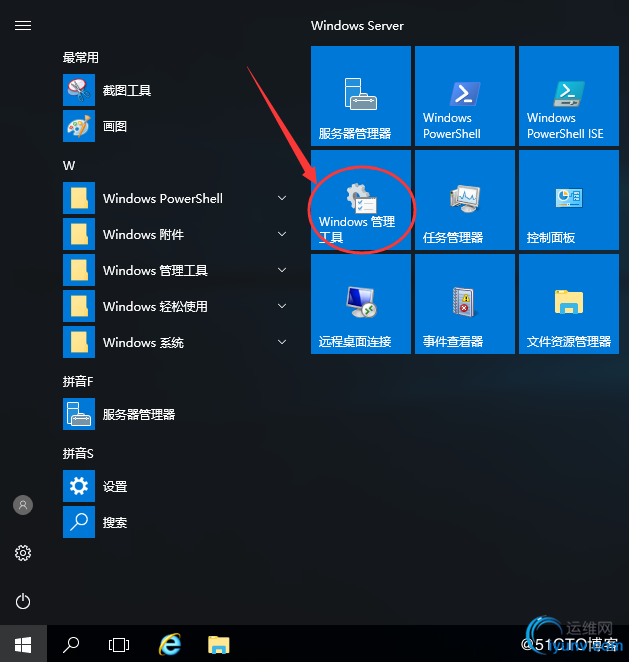Click the 最常用 section header
629x662 pixels.
point(81,57)
